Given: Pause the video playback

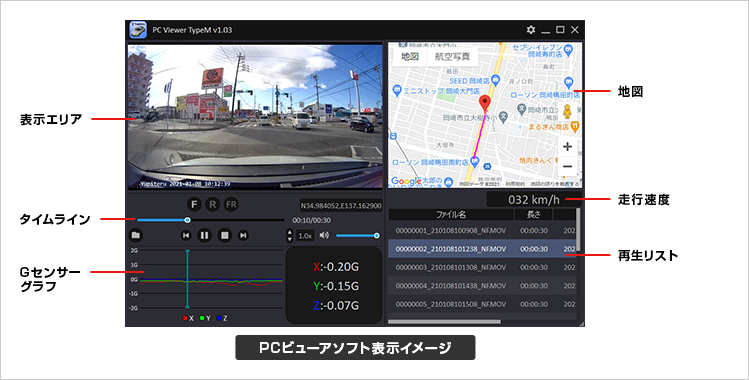Looking at the screenshot, I should 204,235.
